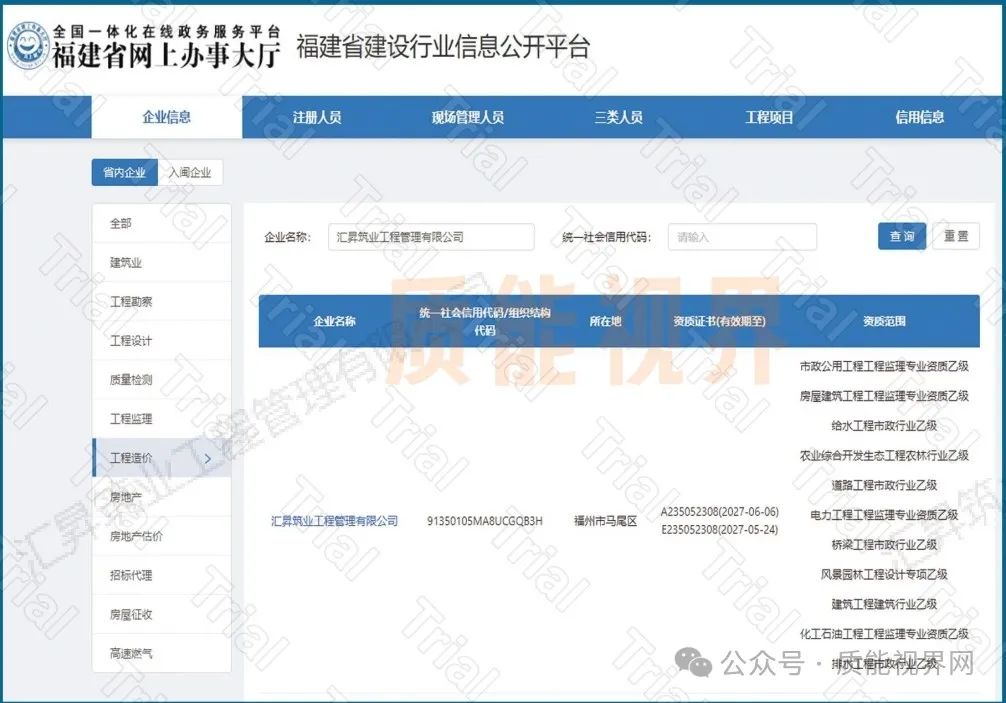Click the 资质证书(有效期至) column header
1006x703 pixels.
pyautogui.click(x=719, y=321)
